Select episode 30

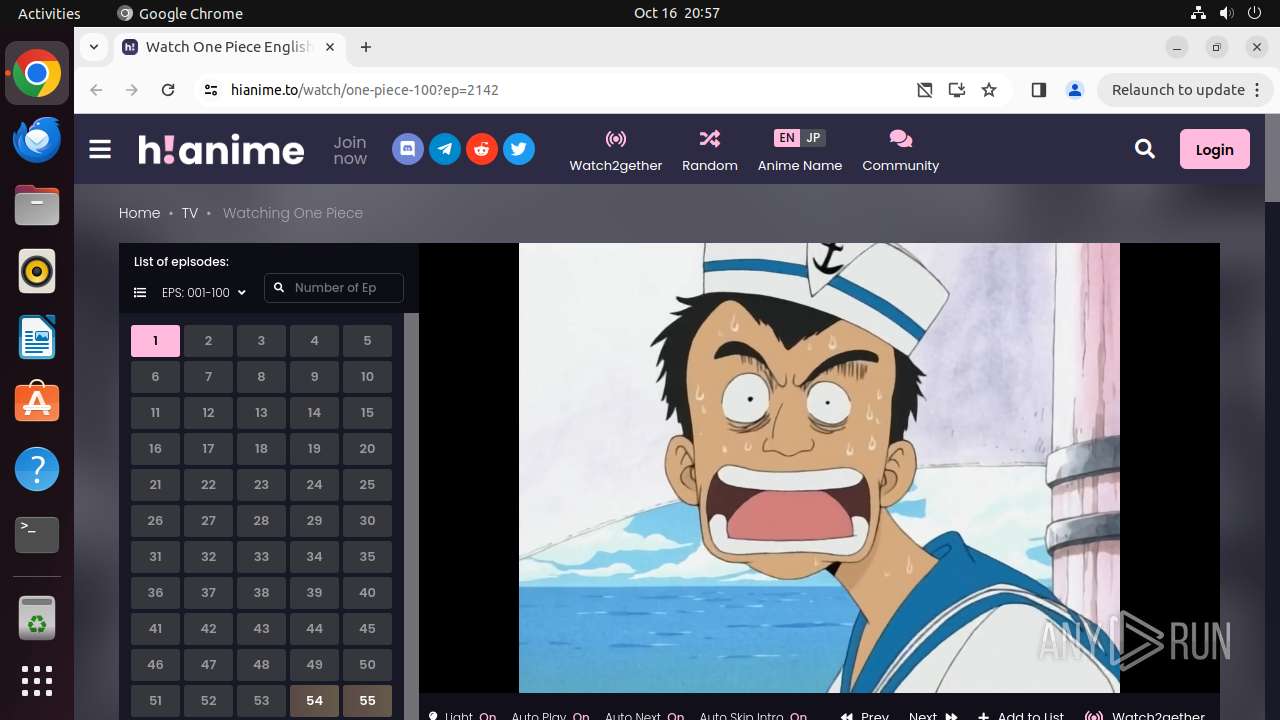coord(367,521)
